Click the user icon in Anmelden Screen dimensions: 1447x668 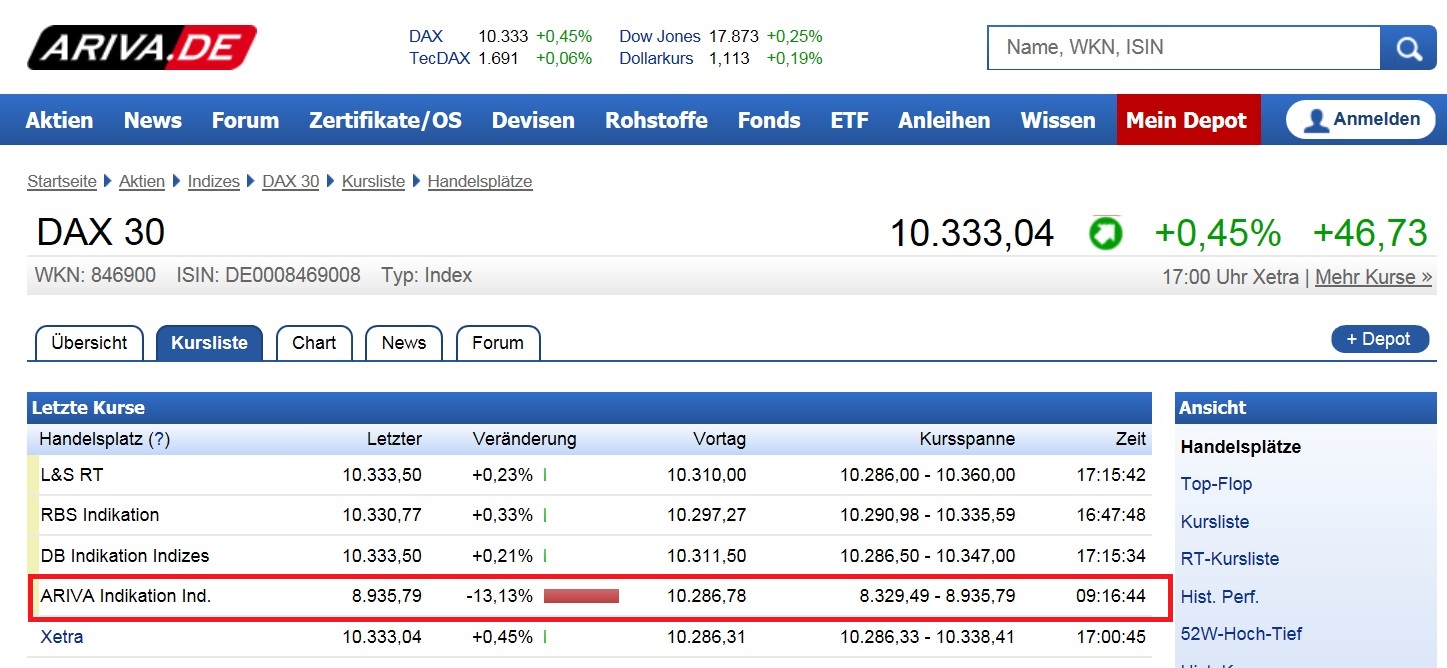pyautogui.click(x=1316, y=120)
